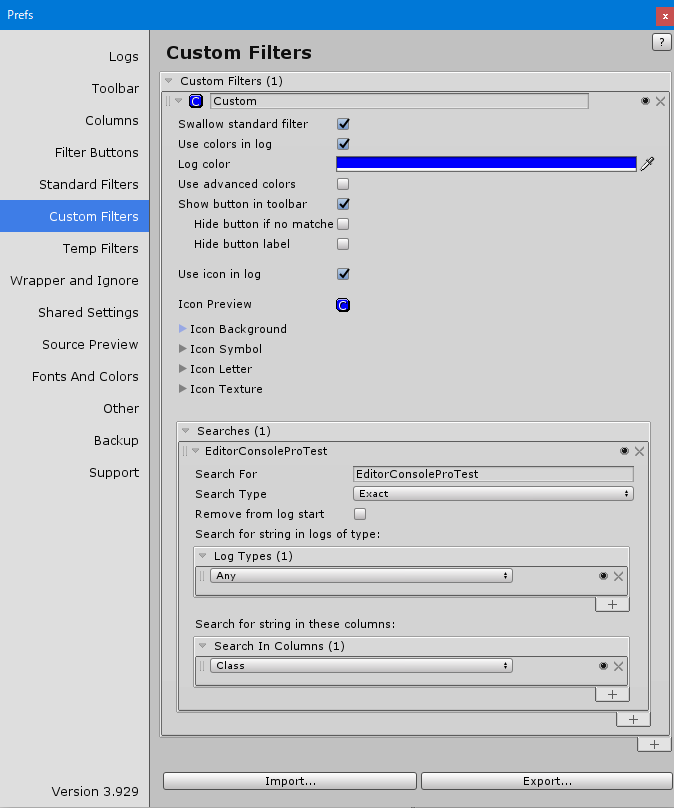Image resolution: width=674 pixels, height=808 pixels.
Task: Open the Class column dropdown
Action: [x=361, y=666]
